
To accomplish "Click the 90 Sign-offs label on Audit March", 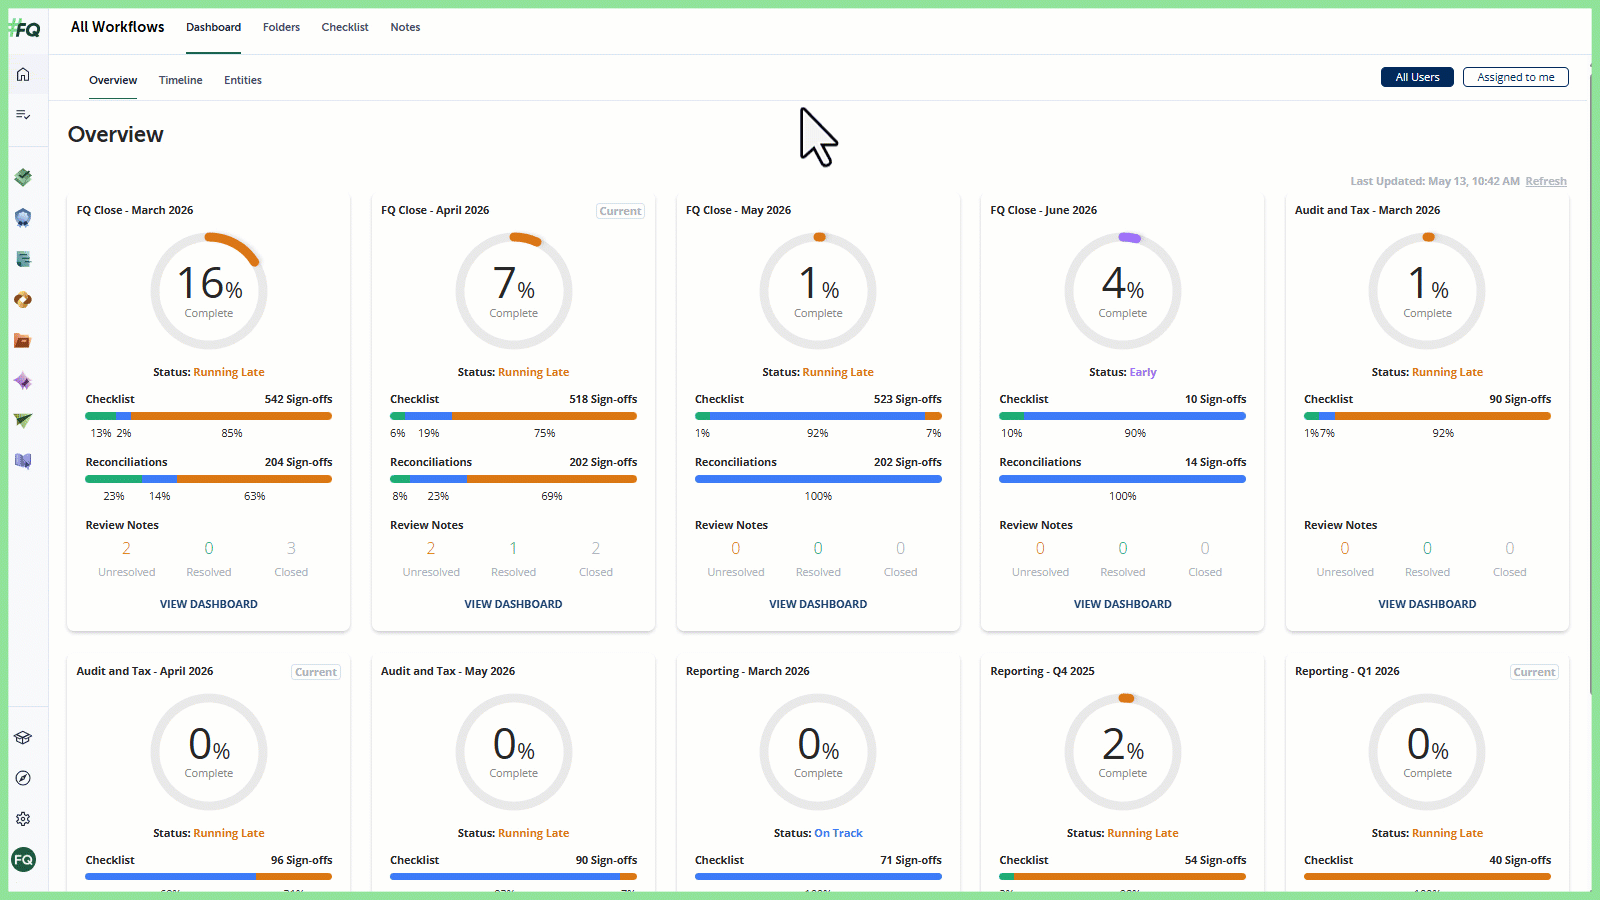I will 1520,399.
